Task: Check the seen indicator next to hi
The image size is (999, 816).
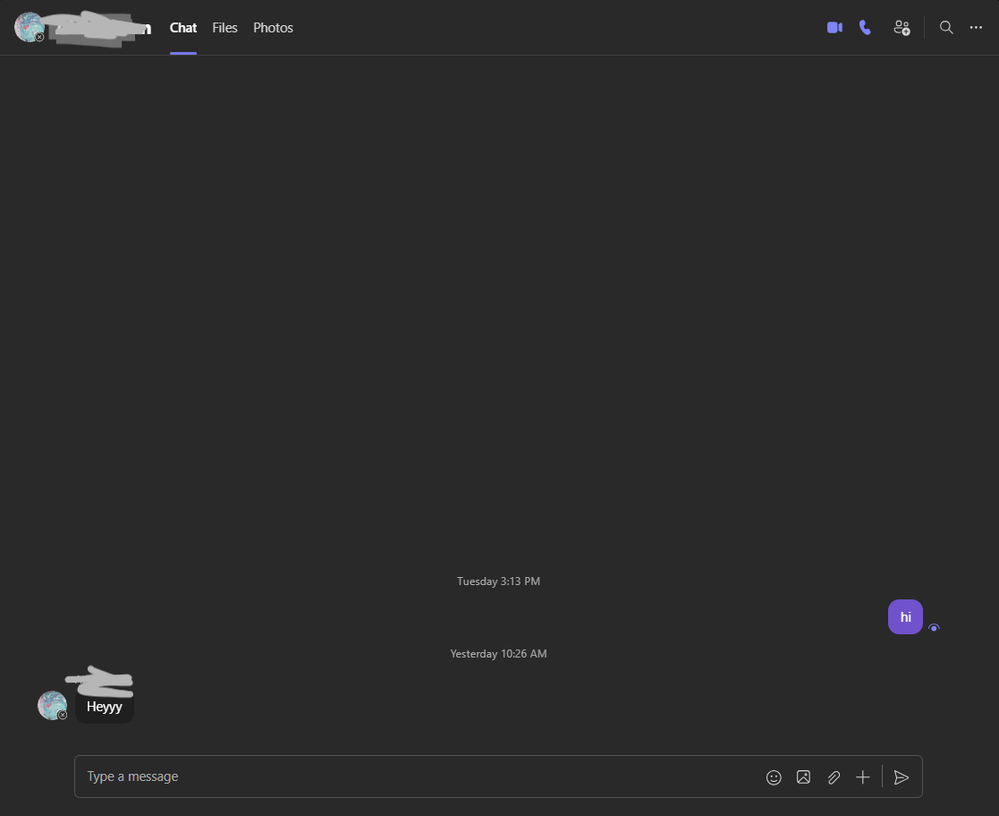Action: pyautogui.click(x=934, y=627)
